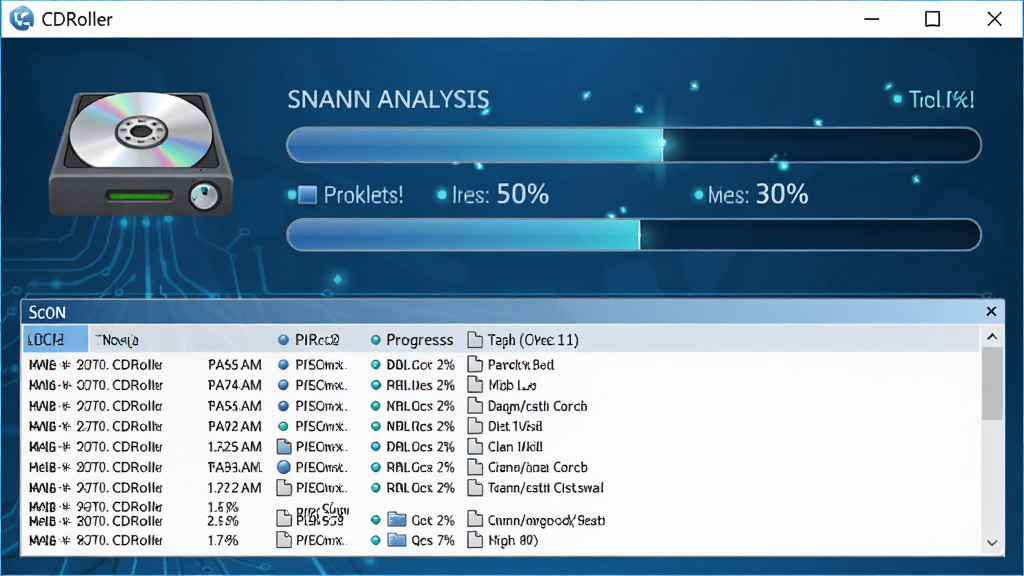The image size is (1024, 576).
Task: Click the blue folder icon in Cnmn/ovgood/Seati row
Action: [396, 520]
